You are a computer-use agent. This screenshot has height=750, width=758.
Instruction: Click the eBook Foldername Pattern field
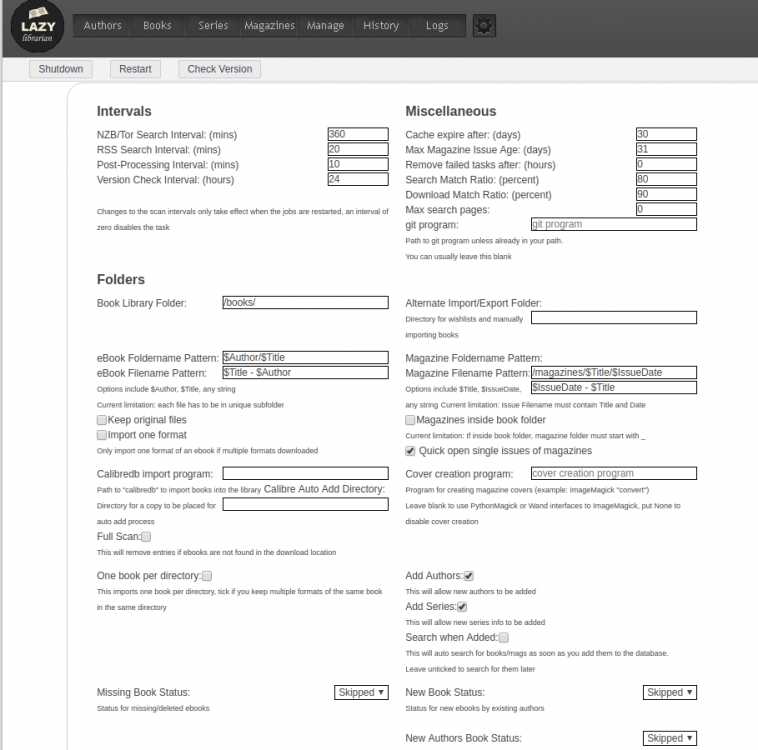305,357
